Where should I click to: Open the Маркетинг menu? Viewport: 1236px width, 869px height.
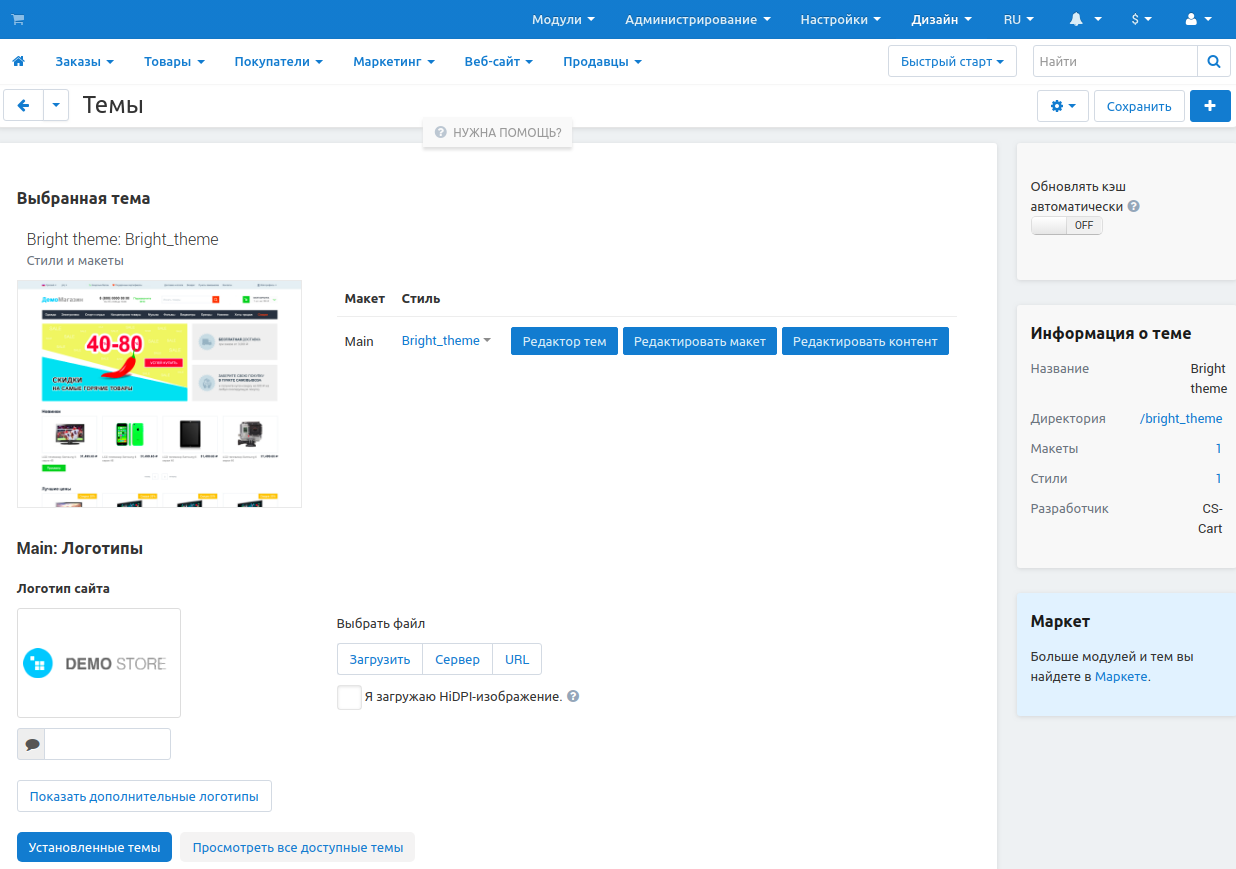click(x=393, y=62)
